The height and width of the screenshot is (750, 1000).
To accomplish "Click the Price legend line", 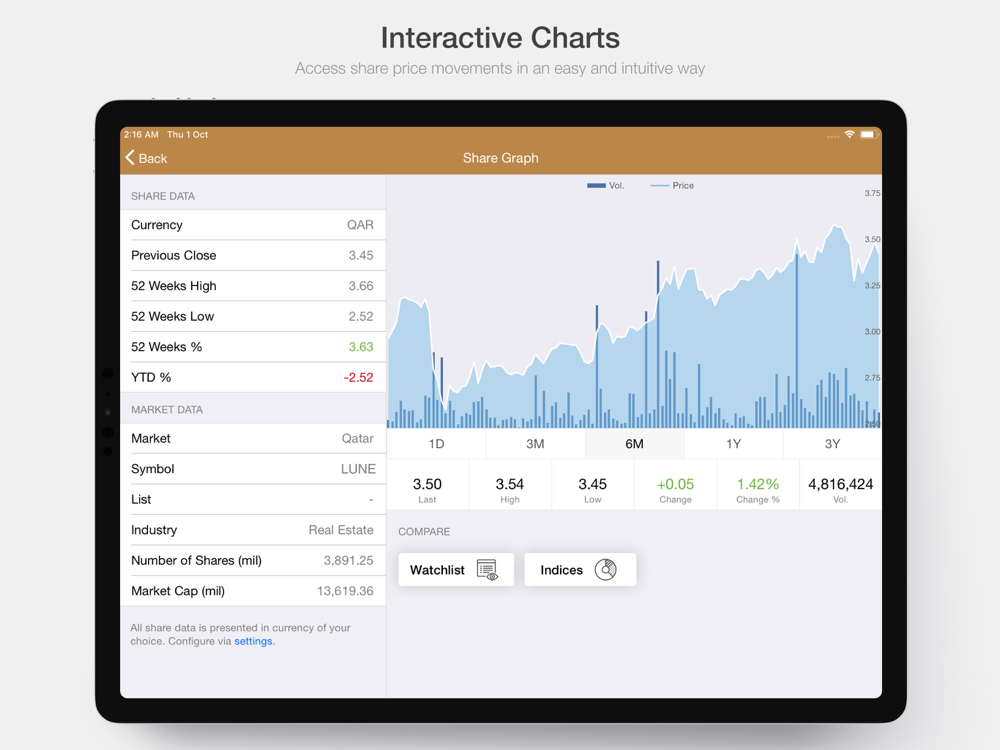I will point(659,186).
